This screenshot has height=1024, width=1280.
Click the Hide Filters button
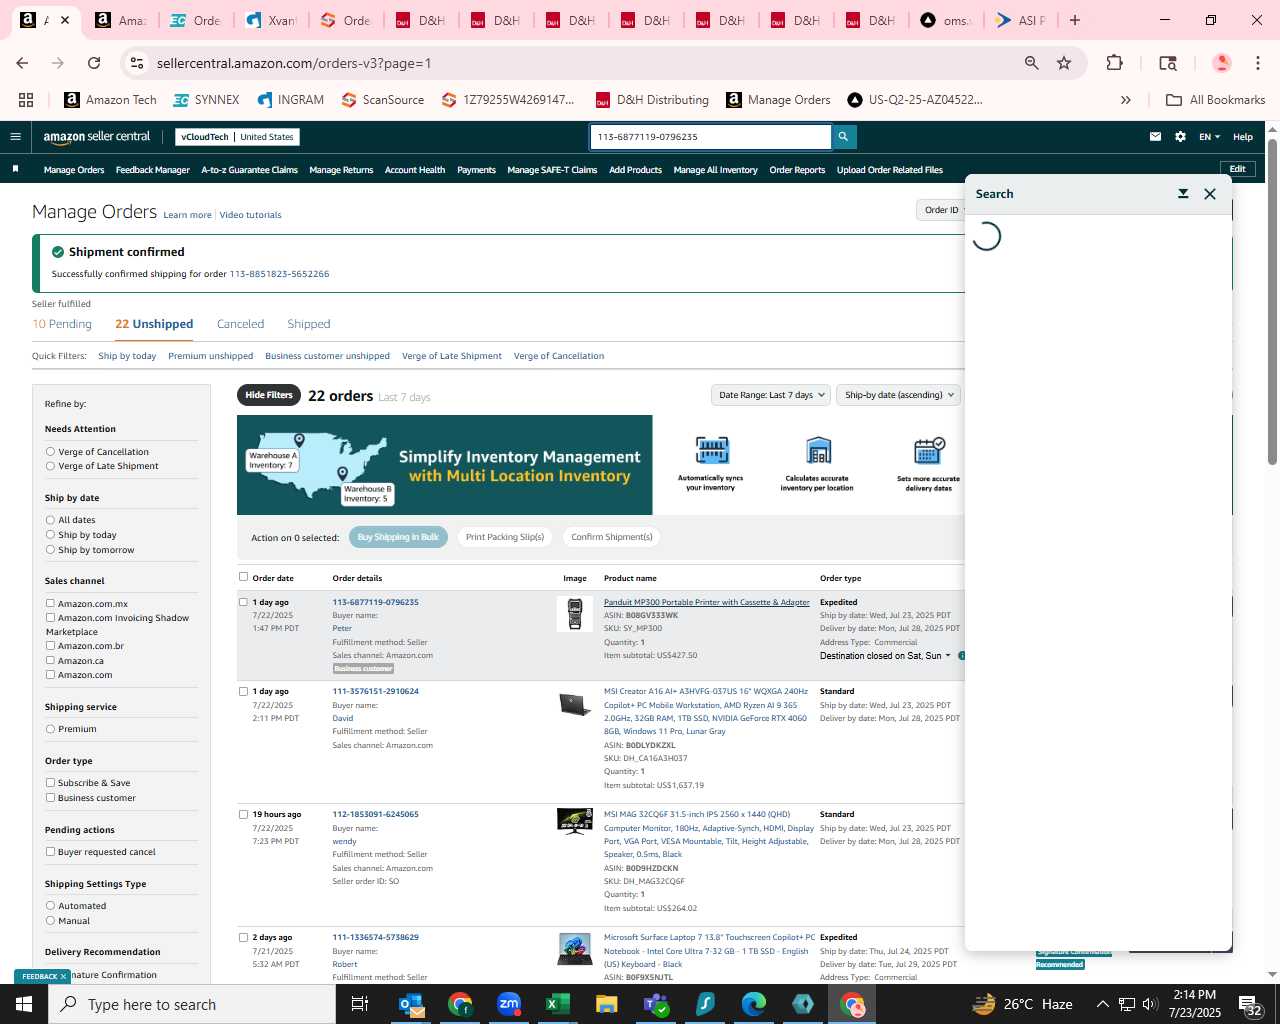pyautogui.click(x=269, y=395)
